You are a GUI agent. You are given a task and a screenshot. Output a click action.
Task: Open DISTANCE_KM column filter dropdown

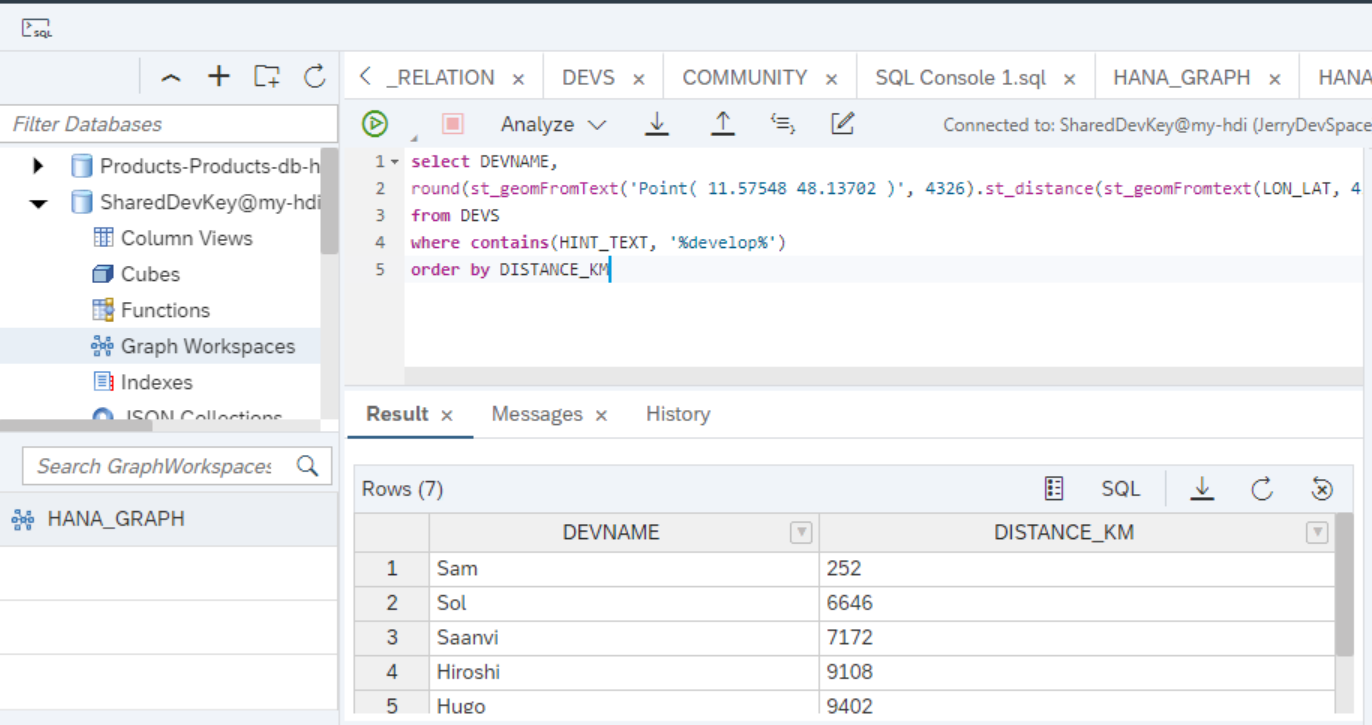[x=1318, y=532]
